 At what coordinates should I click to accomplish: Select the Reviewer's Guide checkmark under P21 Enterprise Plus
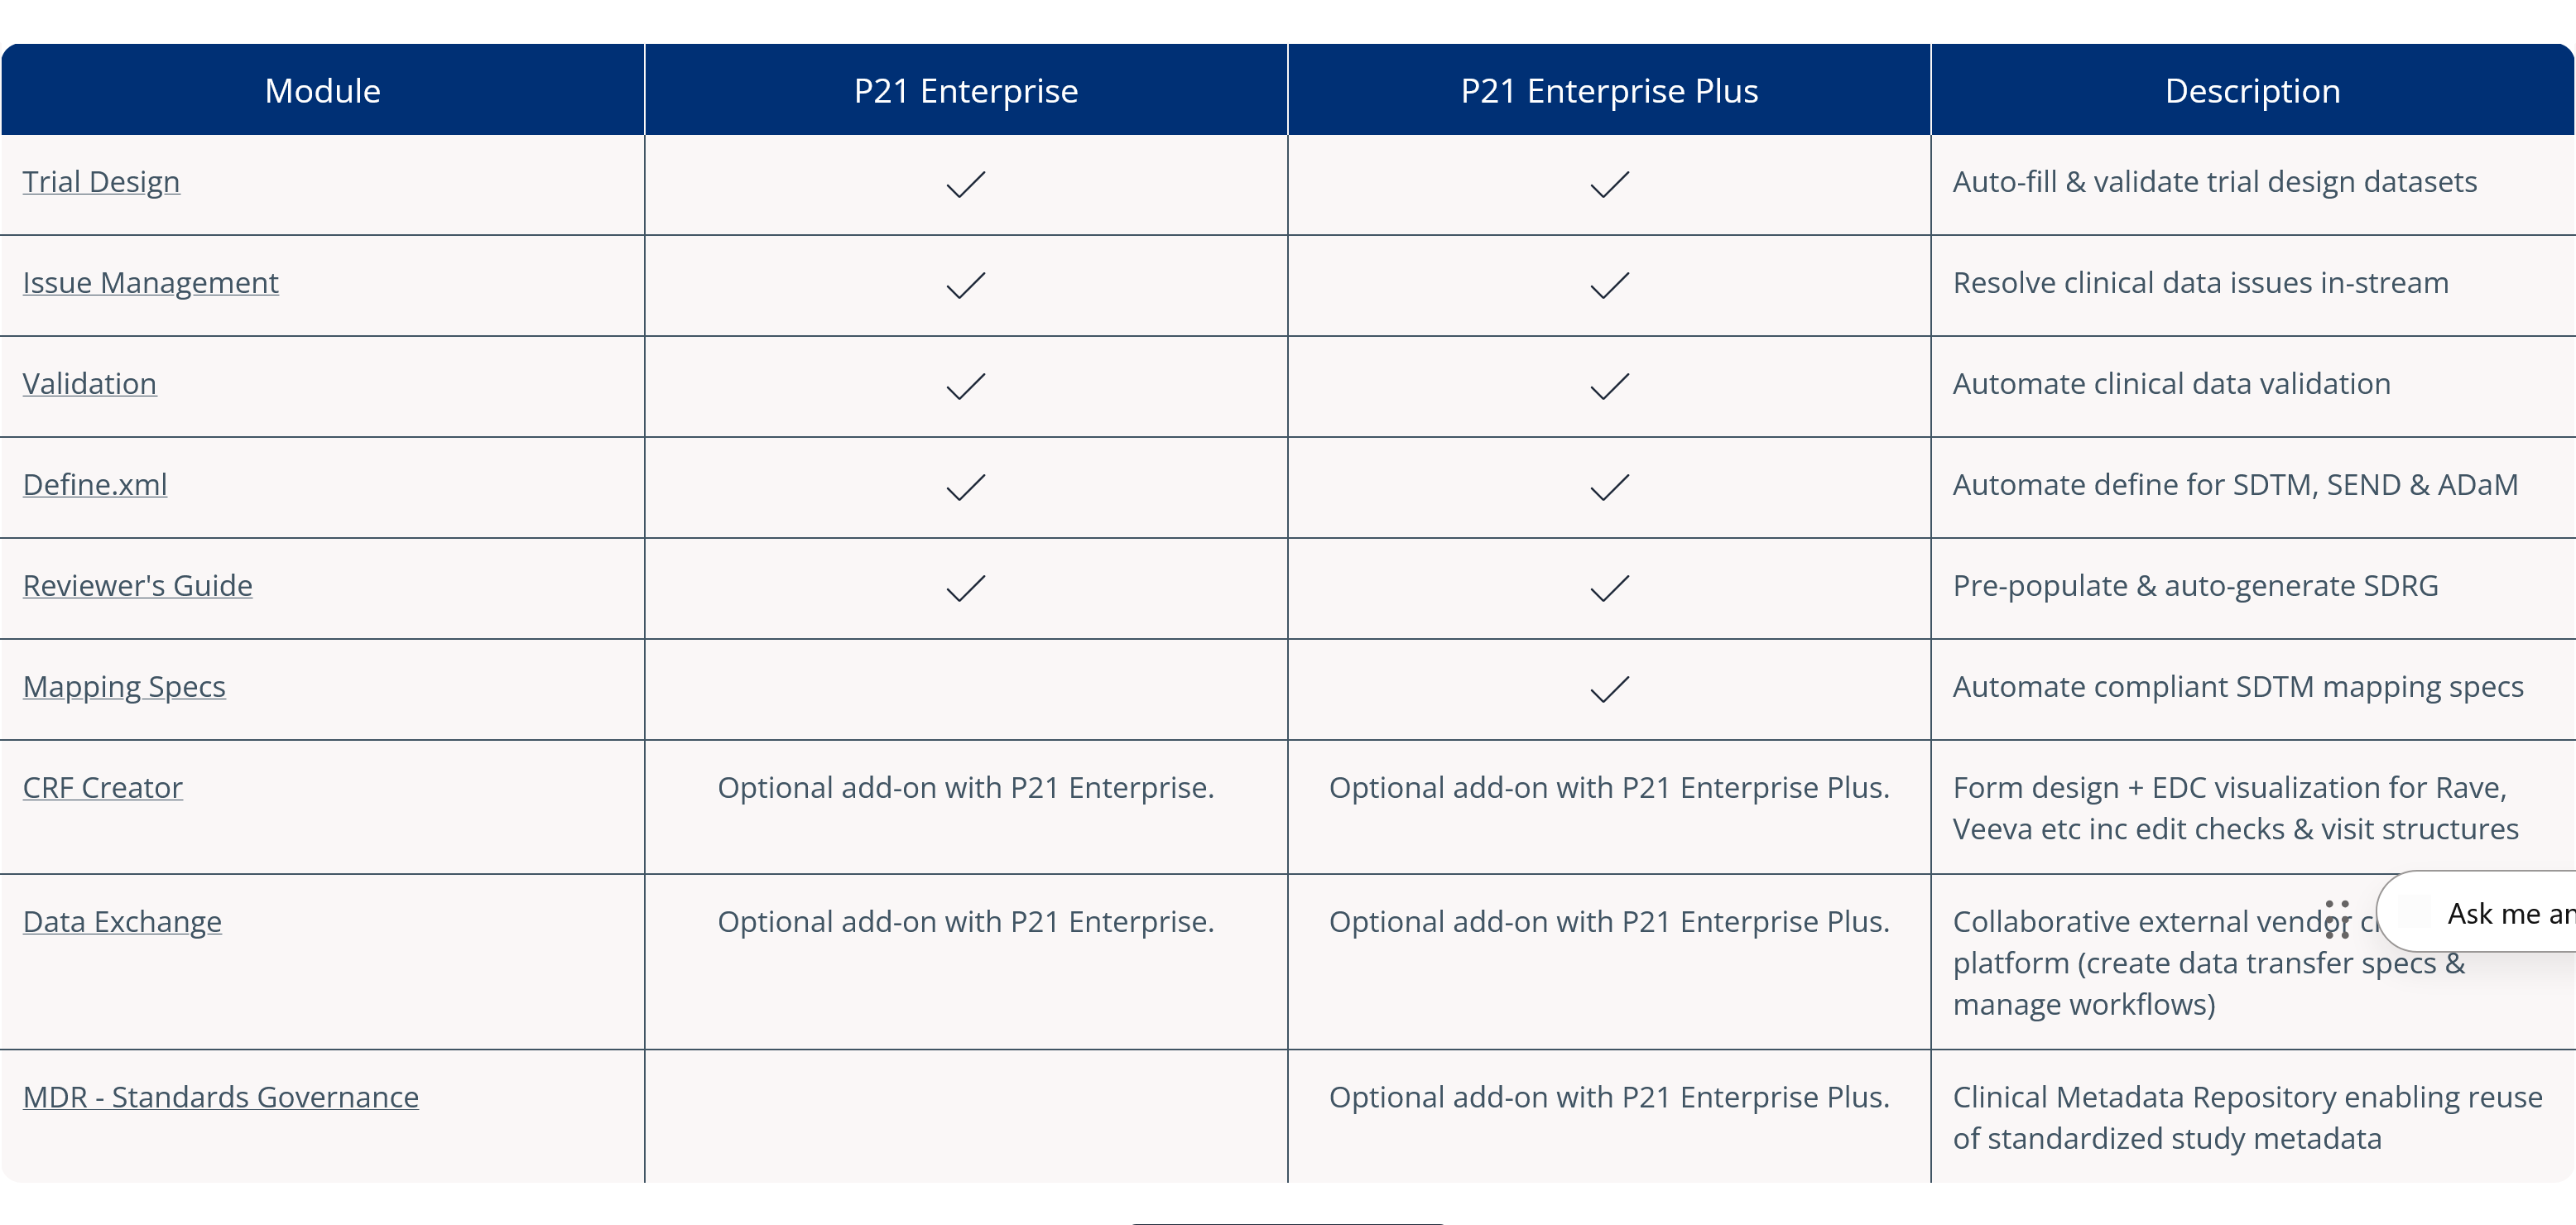[x=1608, y=588]
